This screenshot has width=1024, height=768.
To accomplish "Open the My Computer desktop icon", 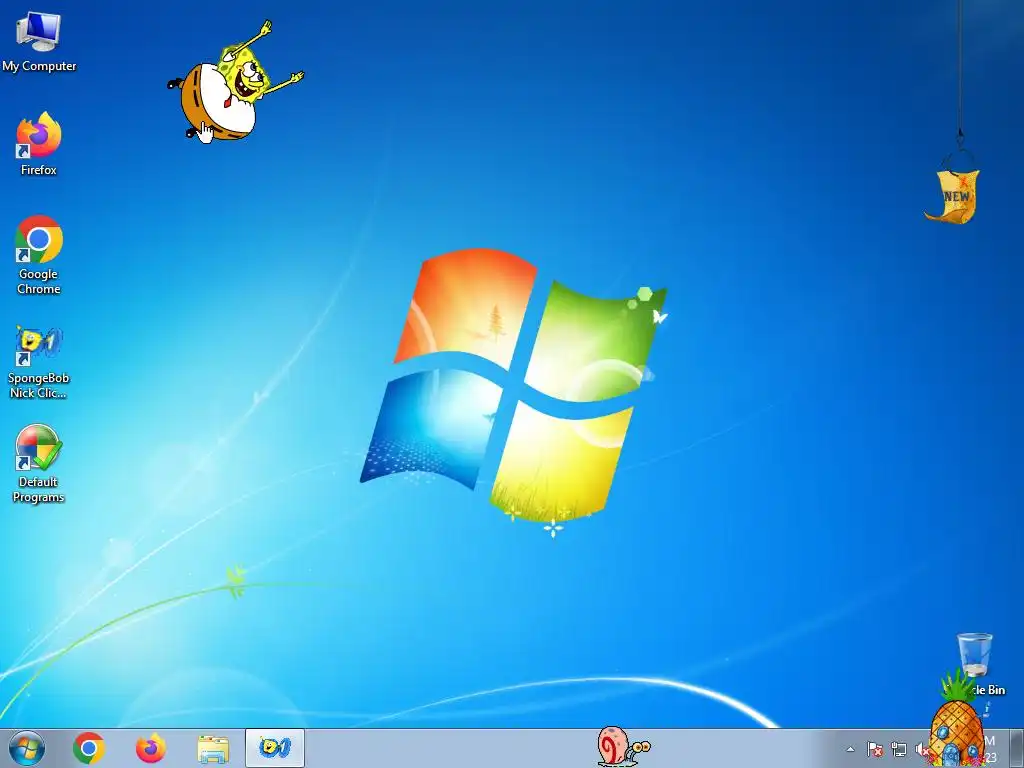I will pos(39,40).
